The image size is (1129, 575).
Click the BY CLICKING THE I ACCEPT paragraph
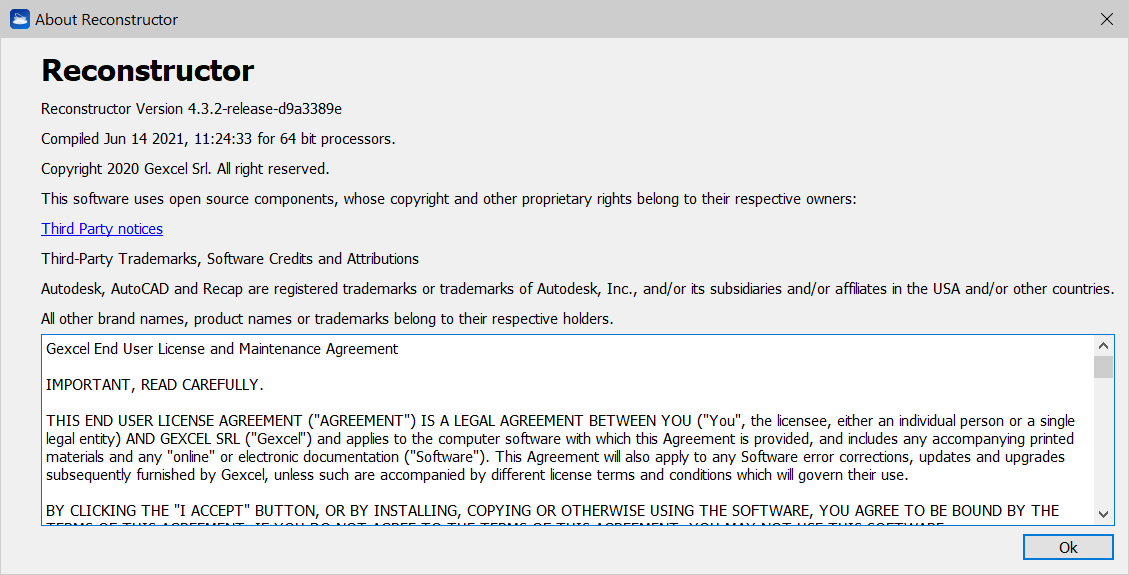[552, 511]
